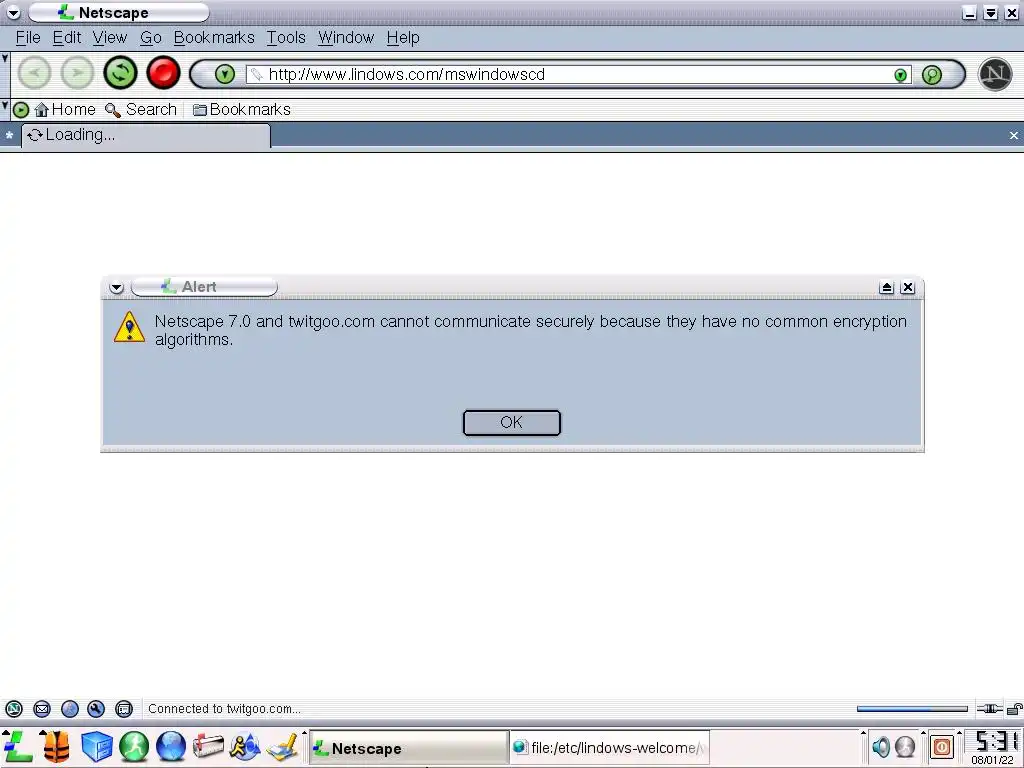
Task: Click Search on the personal toolbar
Action: [141, 110]
